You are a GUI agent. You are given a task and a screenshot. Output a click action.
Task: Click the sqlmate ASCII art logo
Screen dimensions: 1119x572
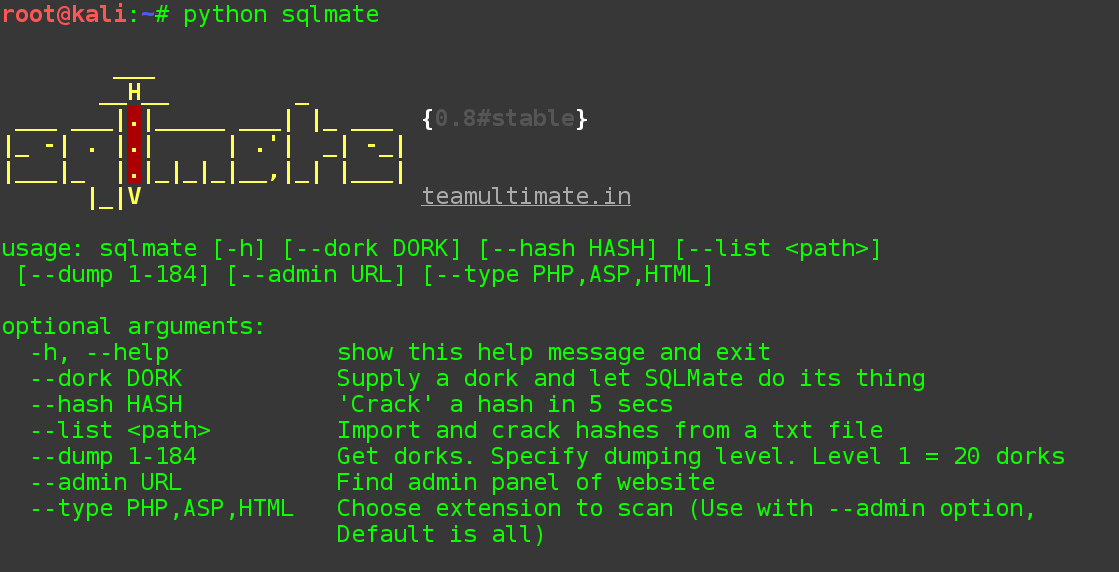(x=205, y=141)
